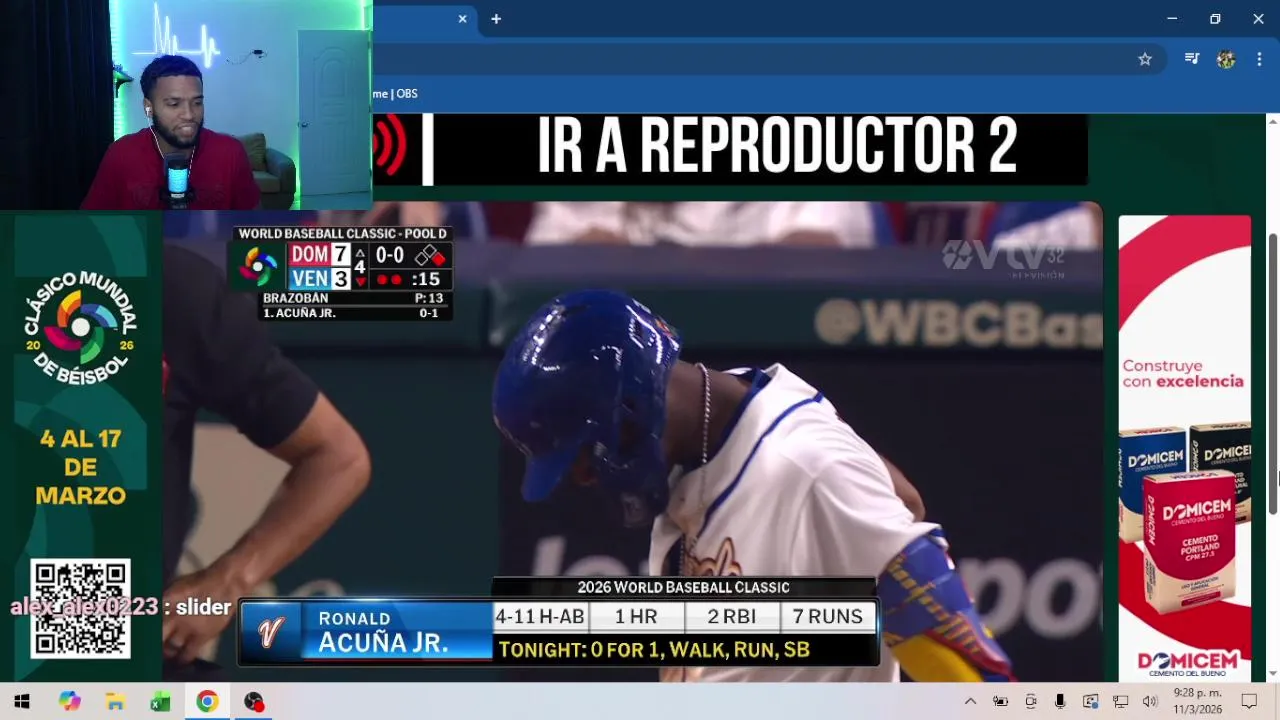
Task: Click the baseball game video player
Action: coord(632,441)
